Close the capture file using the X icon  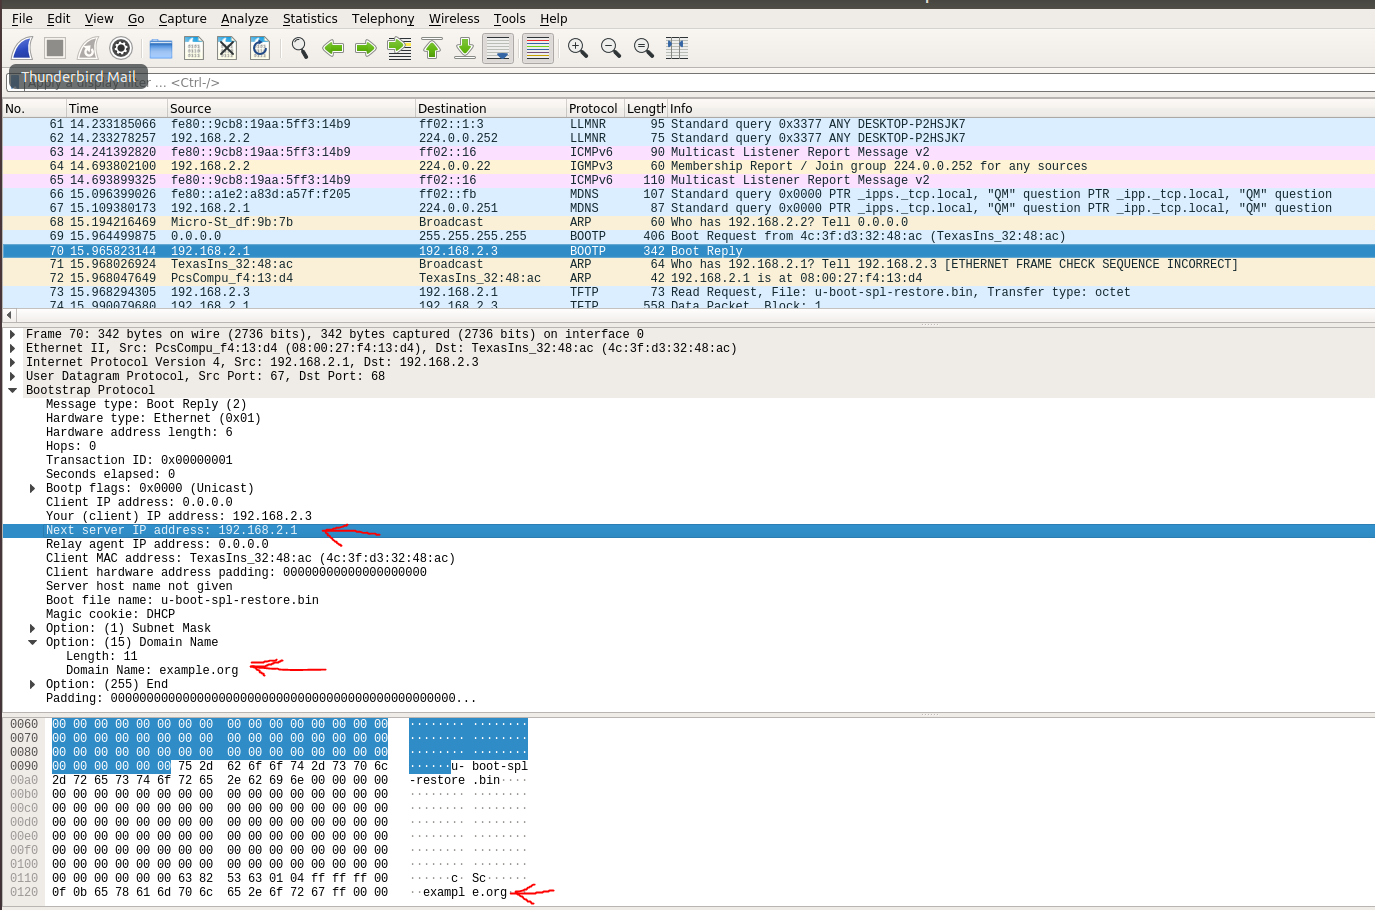(x=227, y=48)
